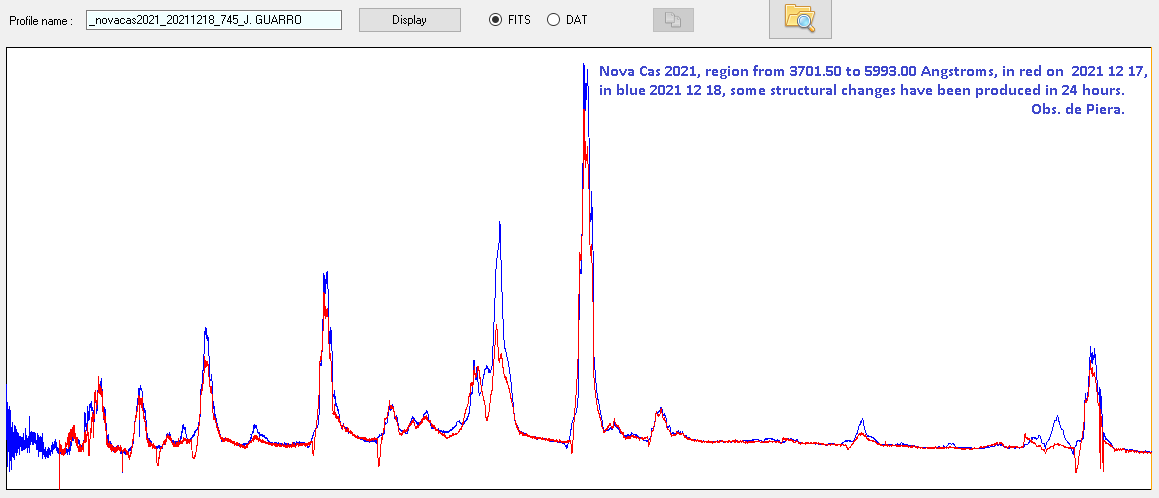Click the 'structural changes' annotation line

point(862,91)
